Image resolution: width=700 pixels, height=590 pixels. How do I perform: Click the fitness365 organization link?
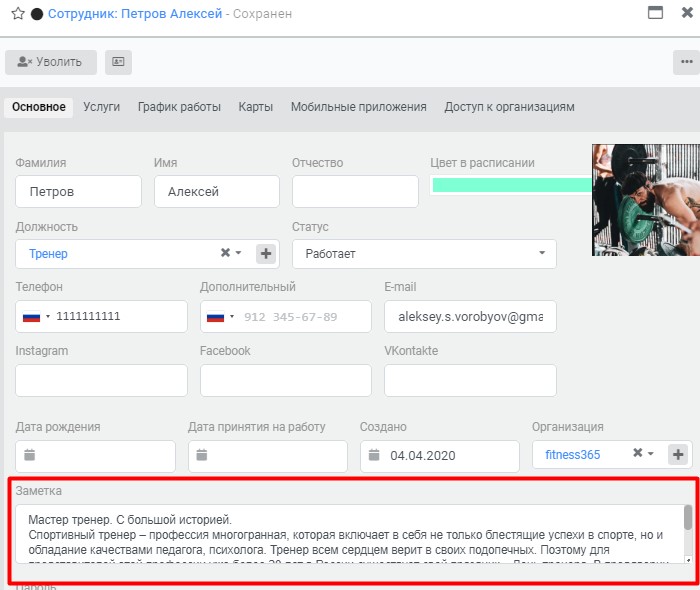[x=573, y=455]
